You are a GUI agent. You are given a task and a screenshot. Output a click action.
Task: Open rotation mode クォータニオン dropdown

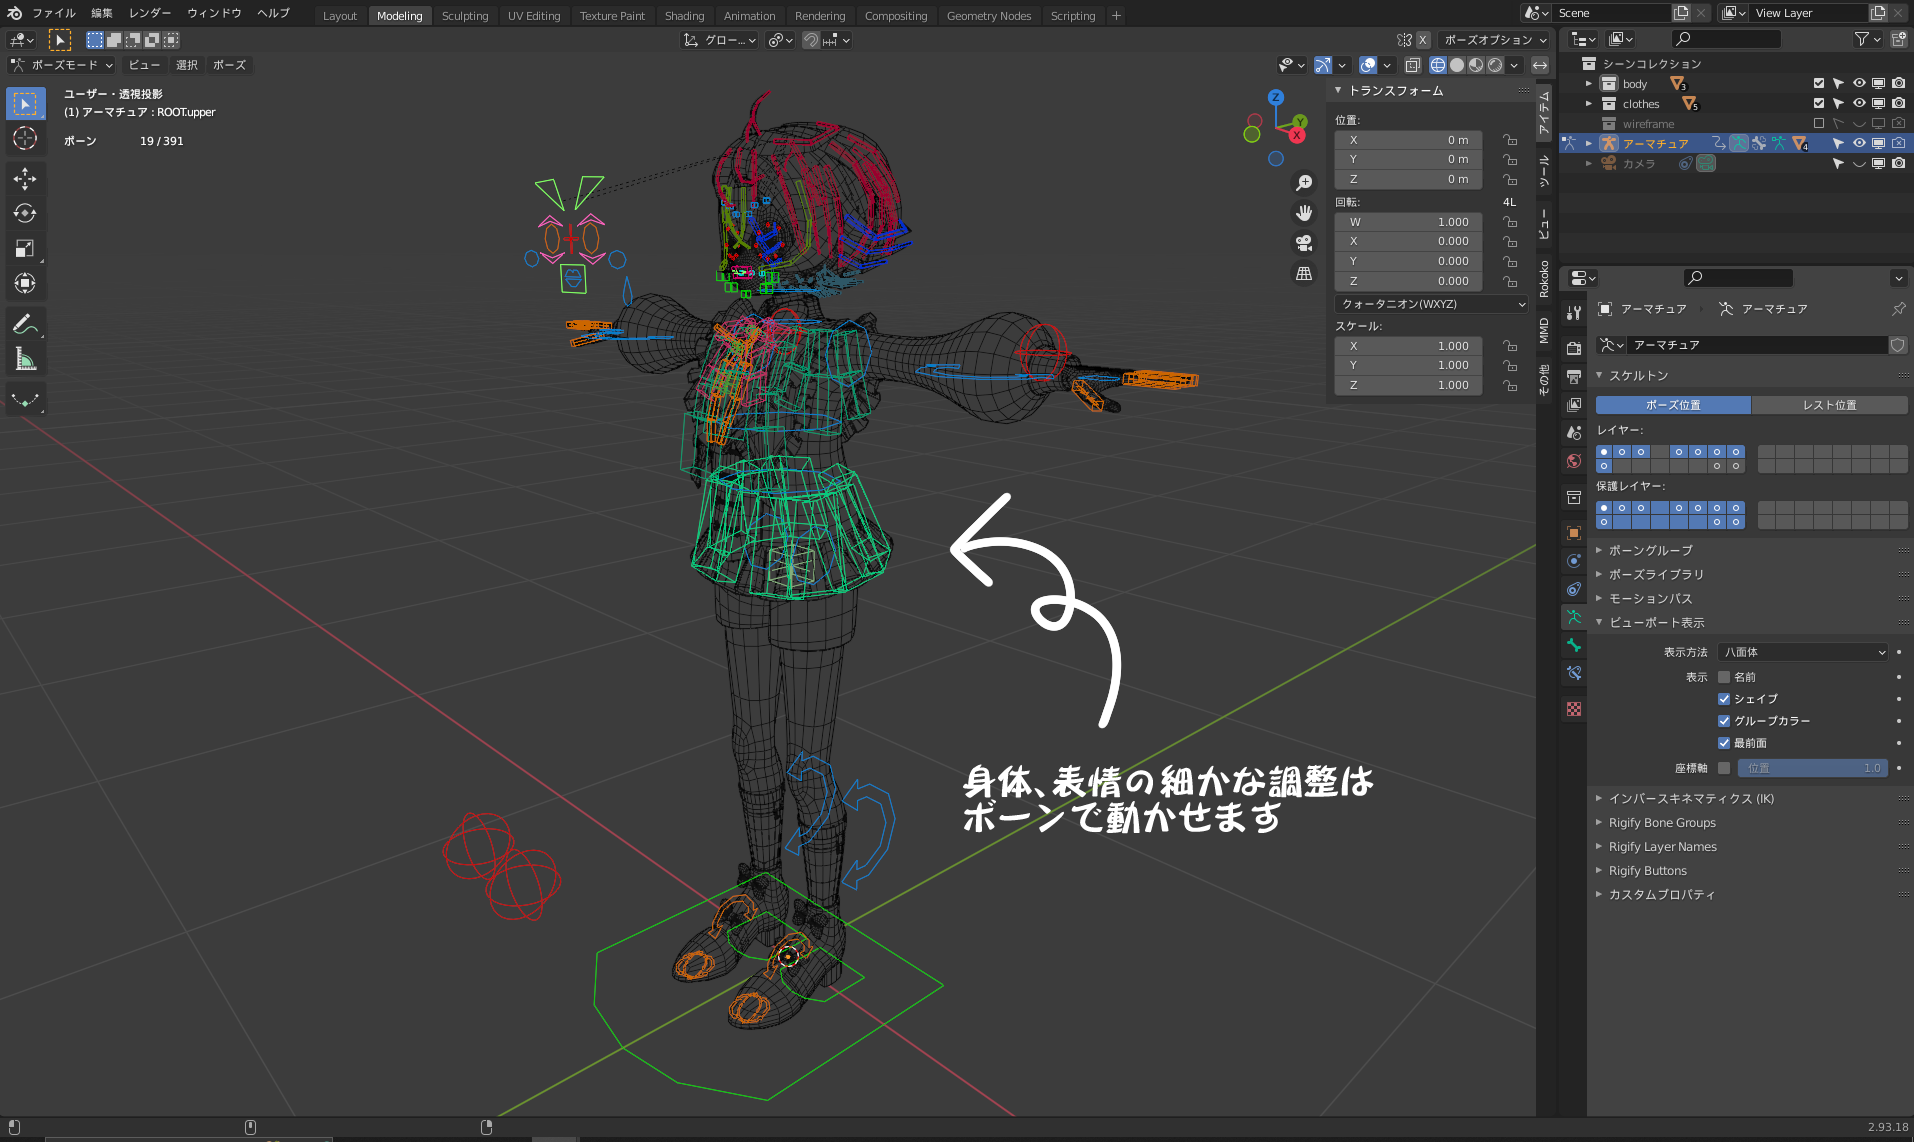(x=1431, y=304)
